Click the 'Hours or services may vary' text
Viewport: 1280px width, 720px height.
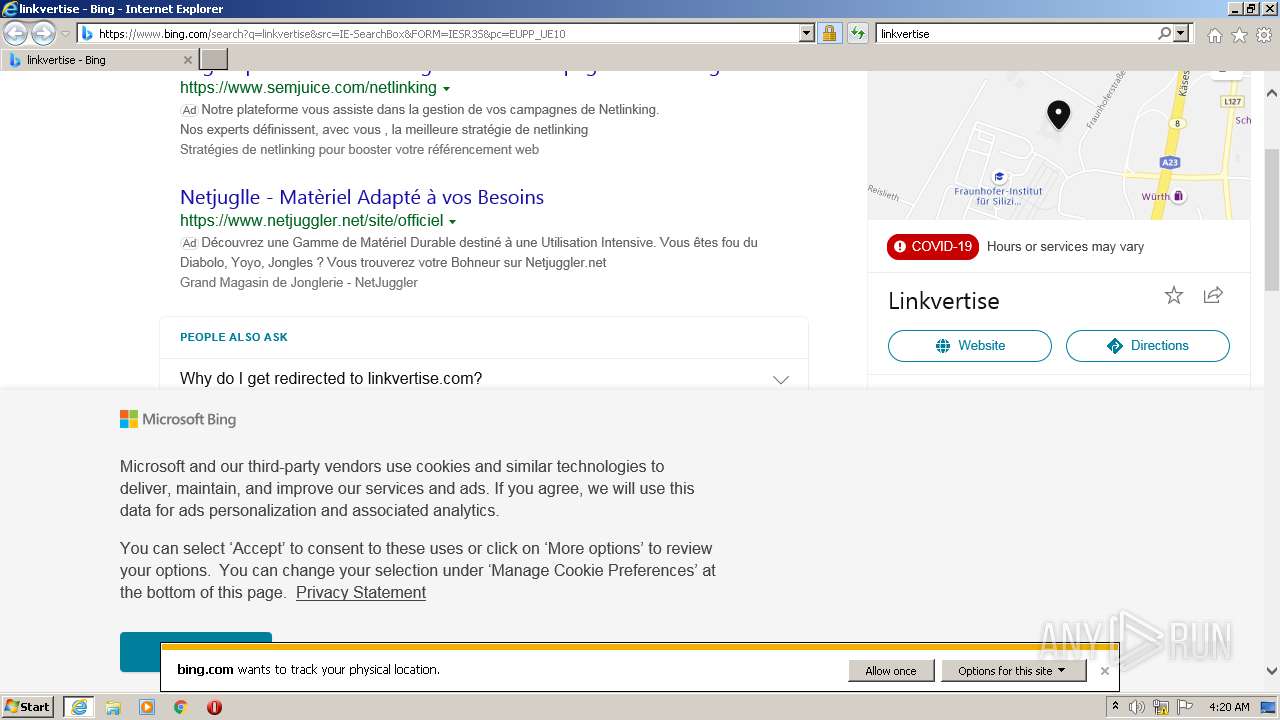[x=1065, y=246]
